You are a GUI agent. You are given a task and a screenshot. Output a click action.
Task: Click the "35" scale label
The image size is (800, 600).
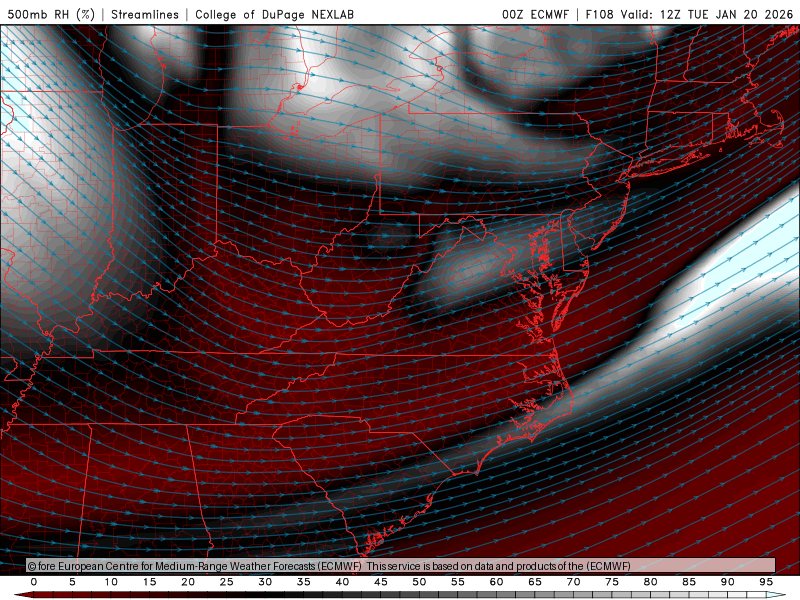click(x=304, y=582)
